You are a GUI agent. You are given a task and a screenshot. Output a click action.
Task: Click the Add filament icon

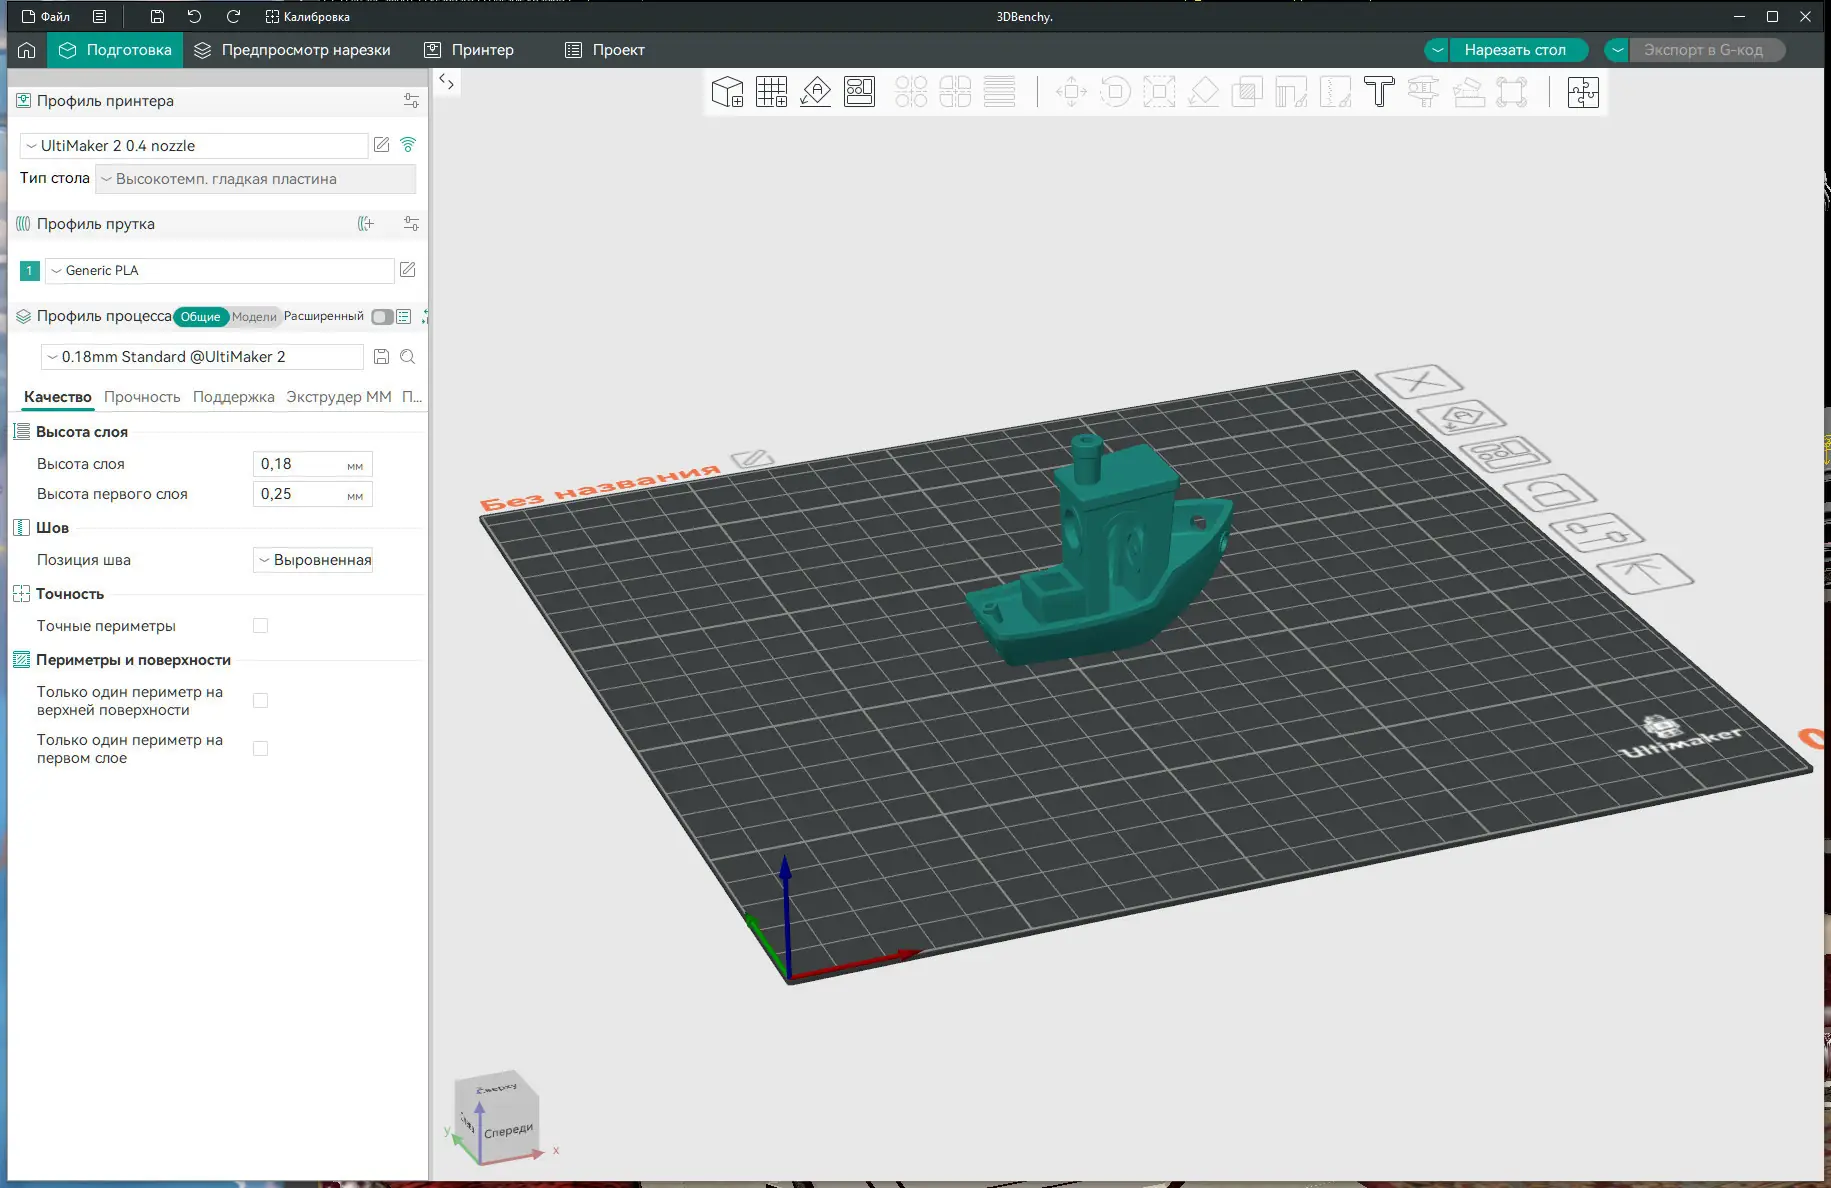click(x=366, y=224)
